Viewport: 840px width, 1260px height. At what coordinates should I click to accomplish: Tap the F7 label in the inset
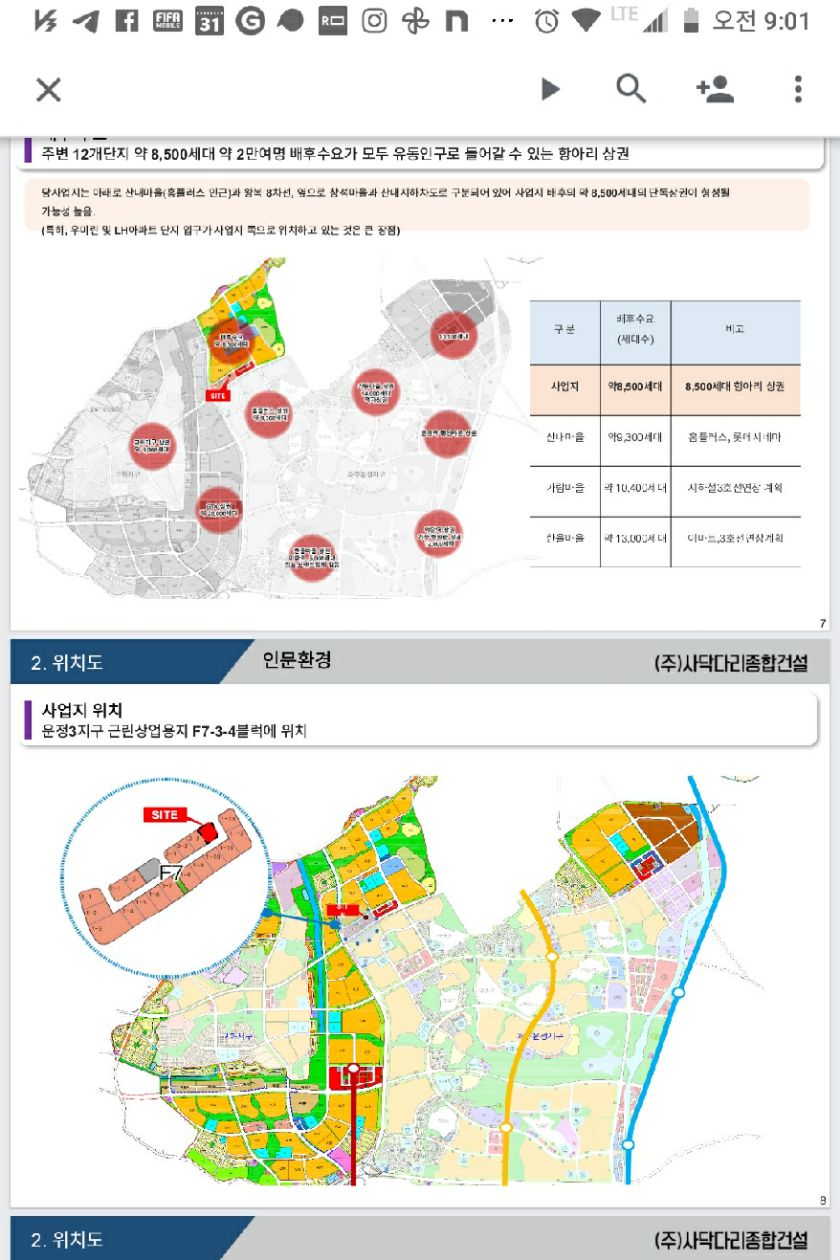(x=171, y=873)
